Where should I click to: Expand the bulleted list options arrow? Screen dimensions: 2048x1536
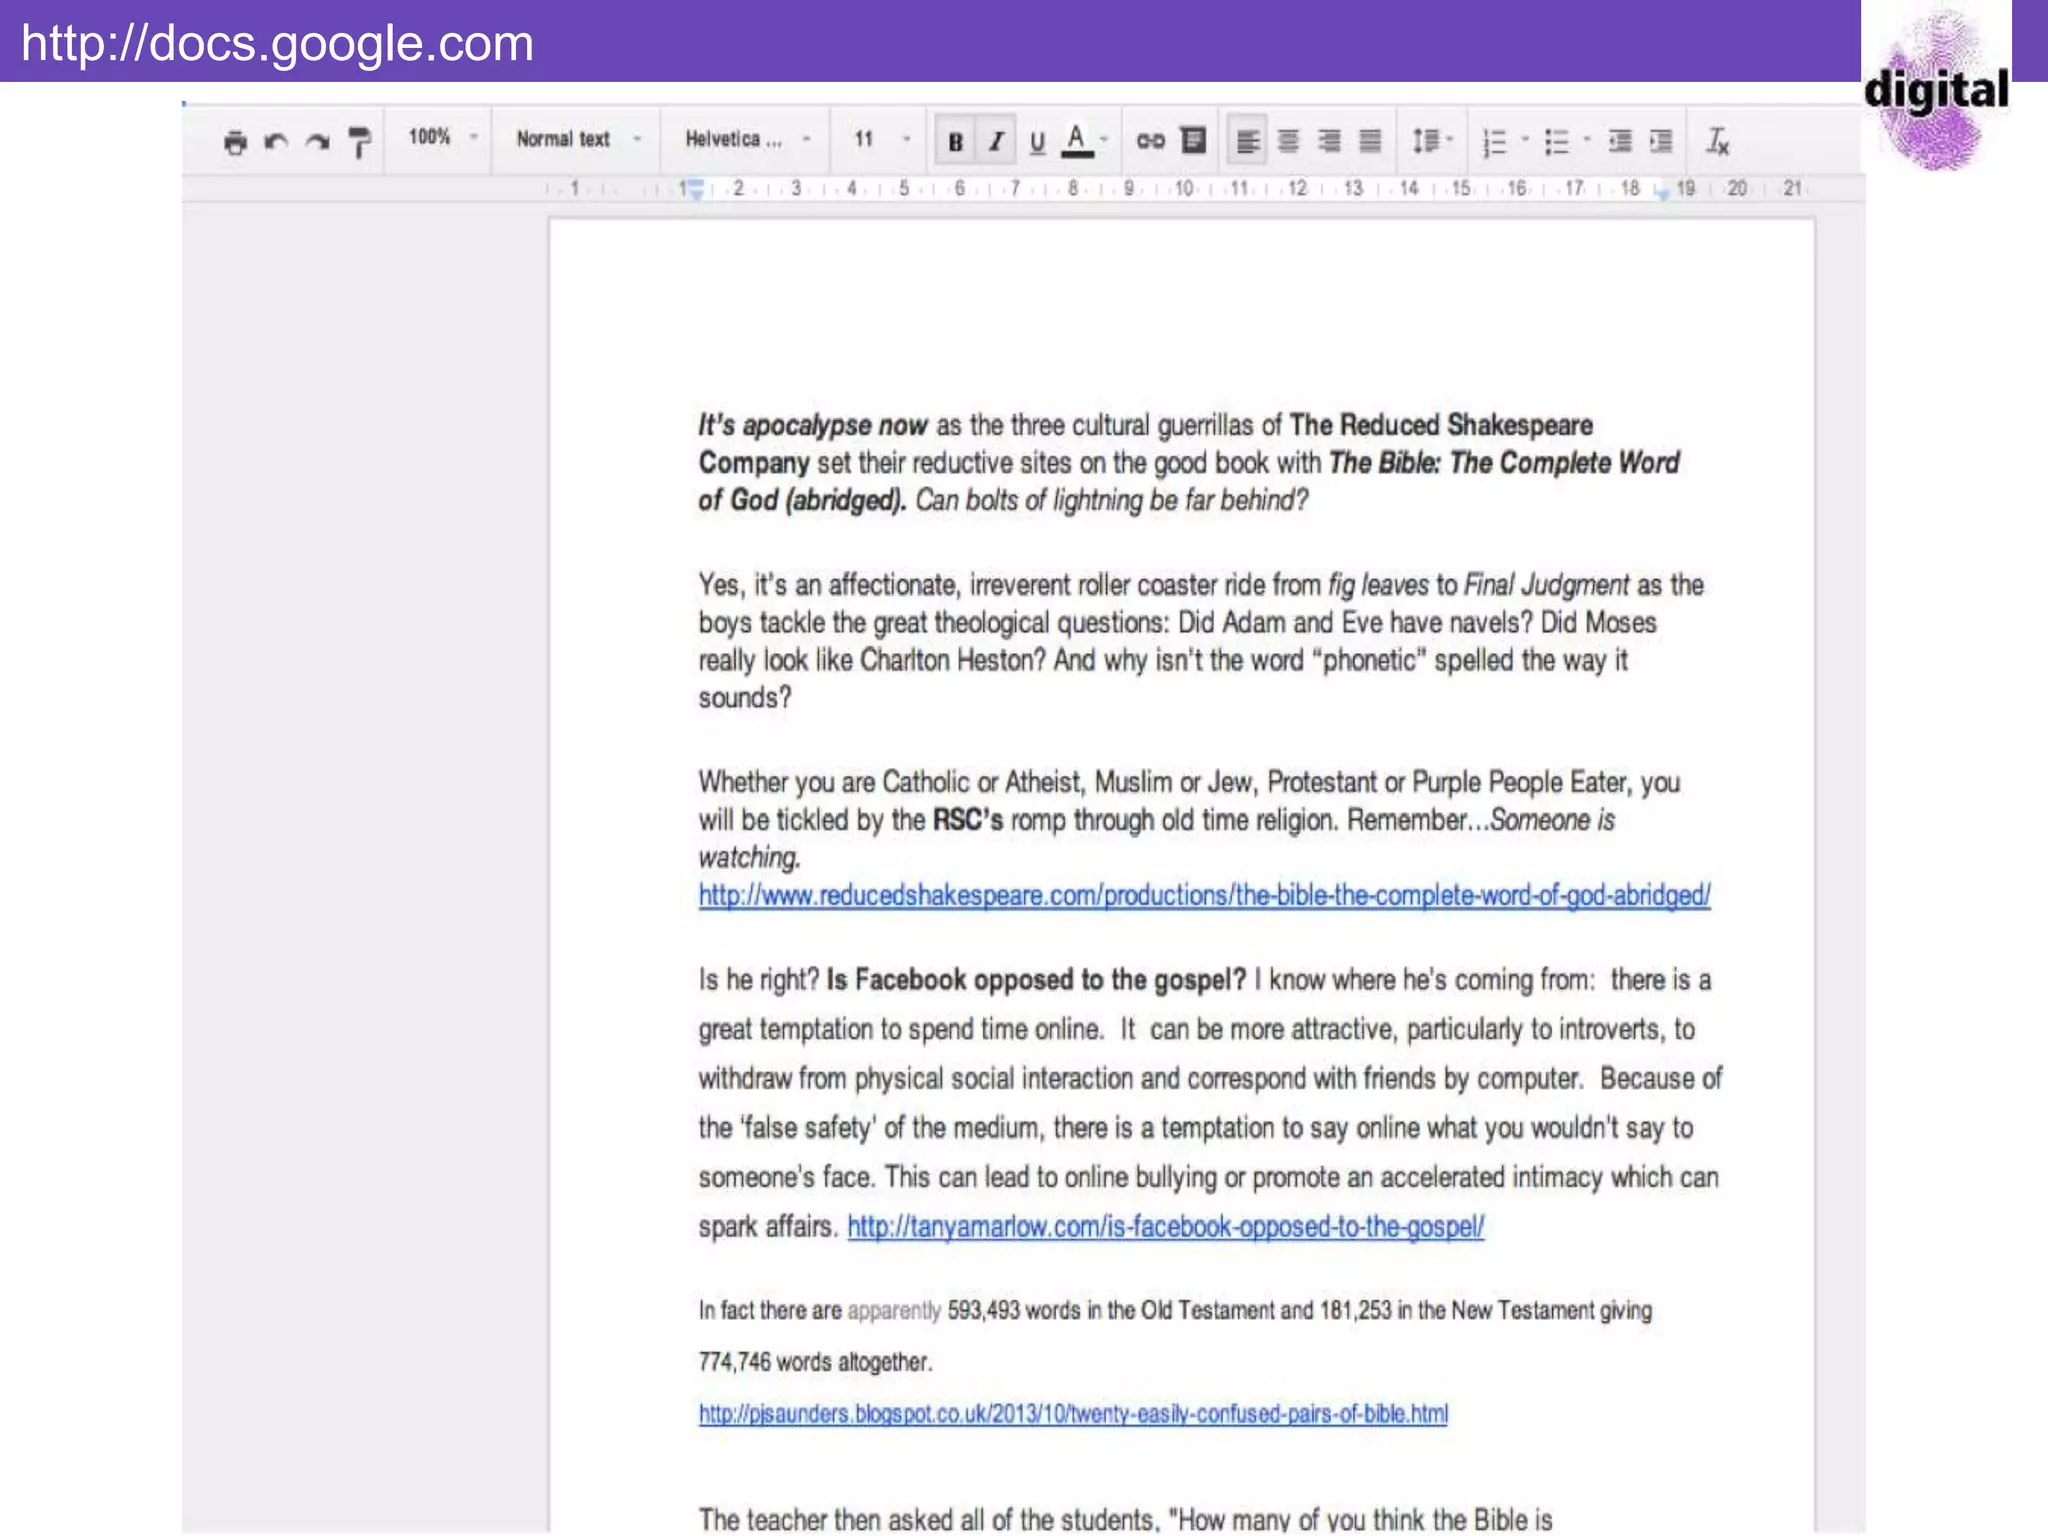point(1587,140)
